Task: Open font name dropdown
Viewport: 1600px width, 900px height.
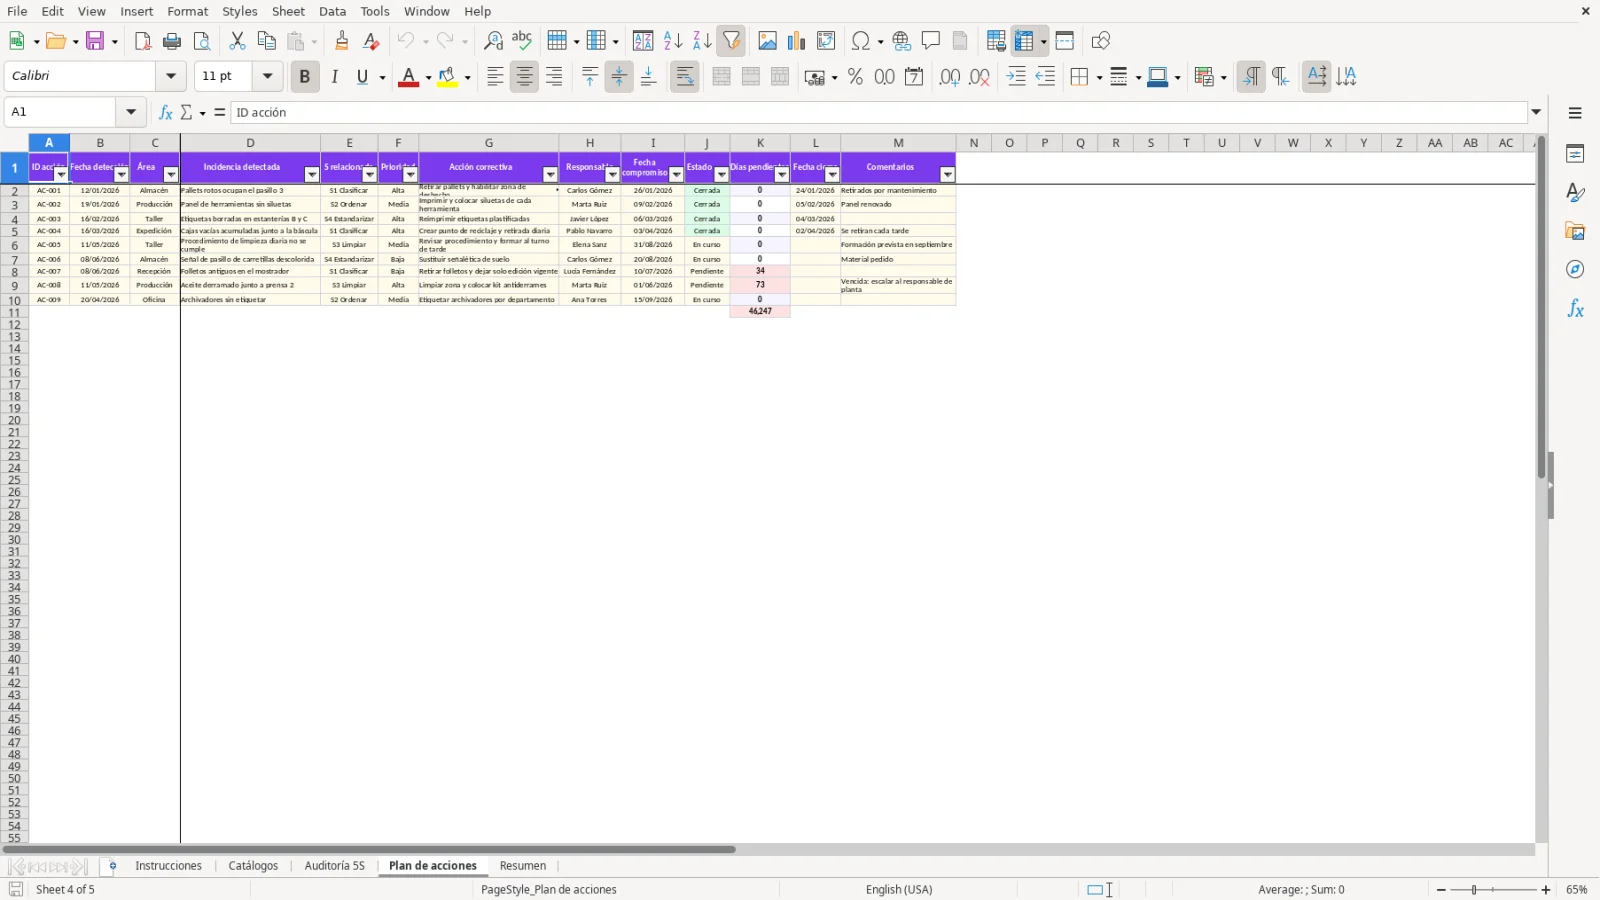Action: coord(171,76)
